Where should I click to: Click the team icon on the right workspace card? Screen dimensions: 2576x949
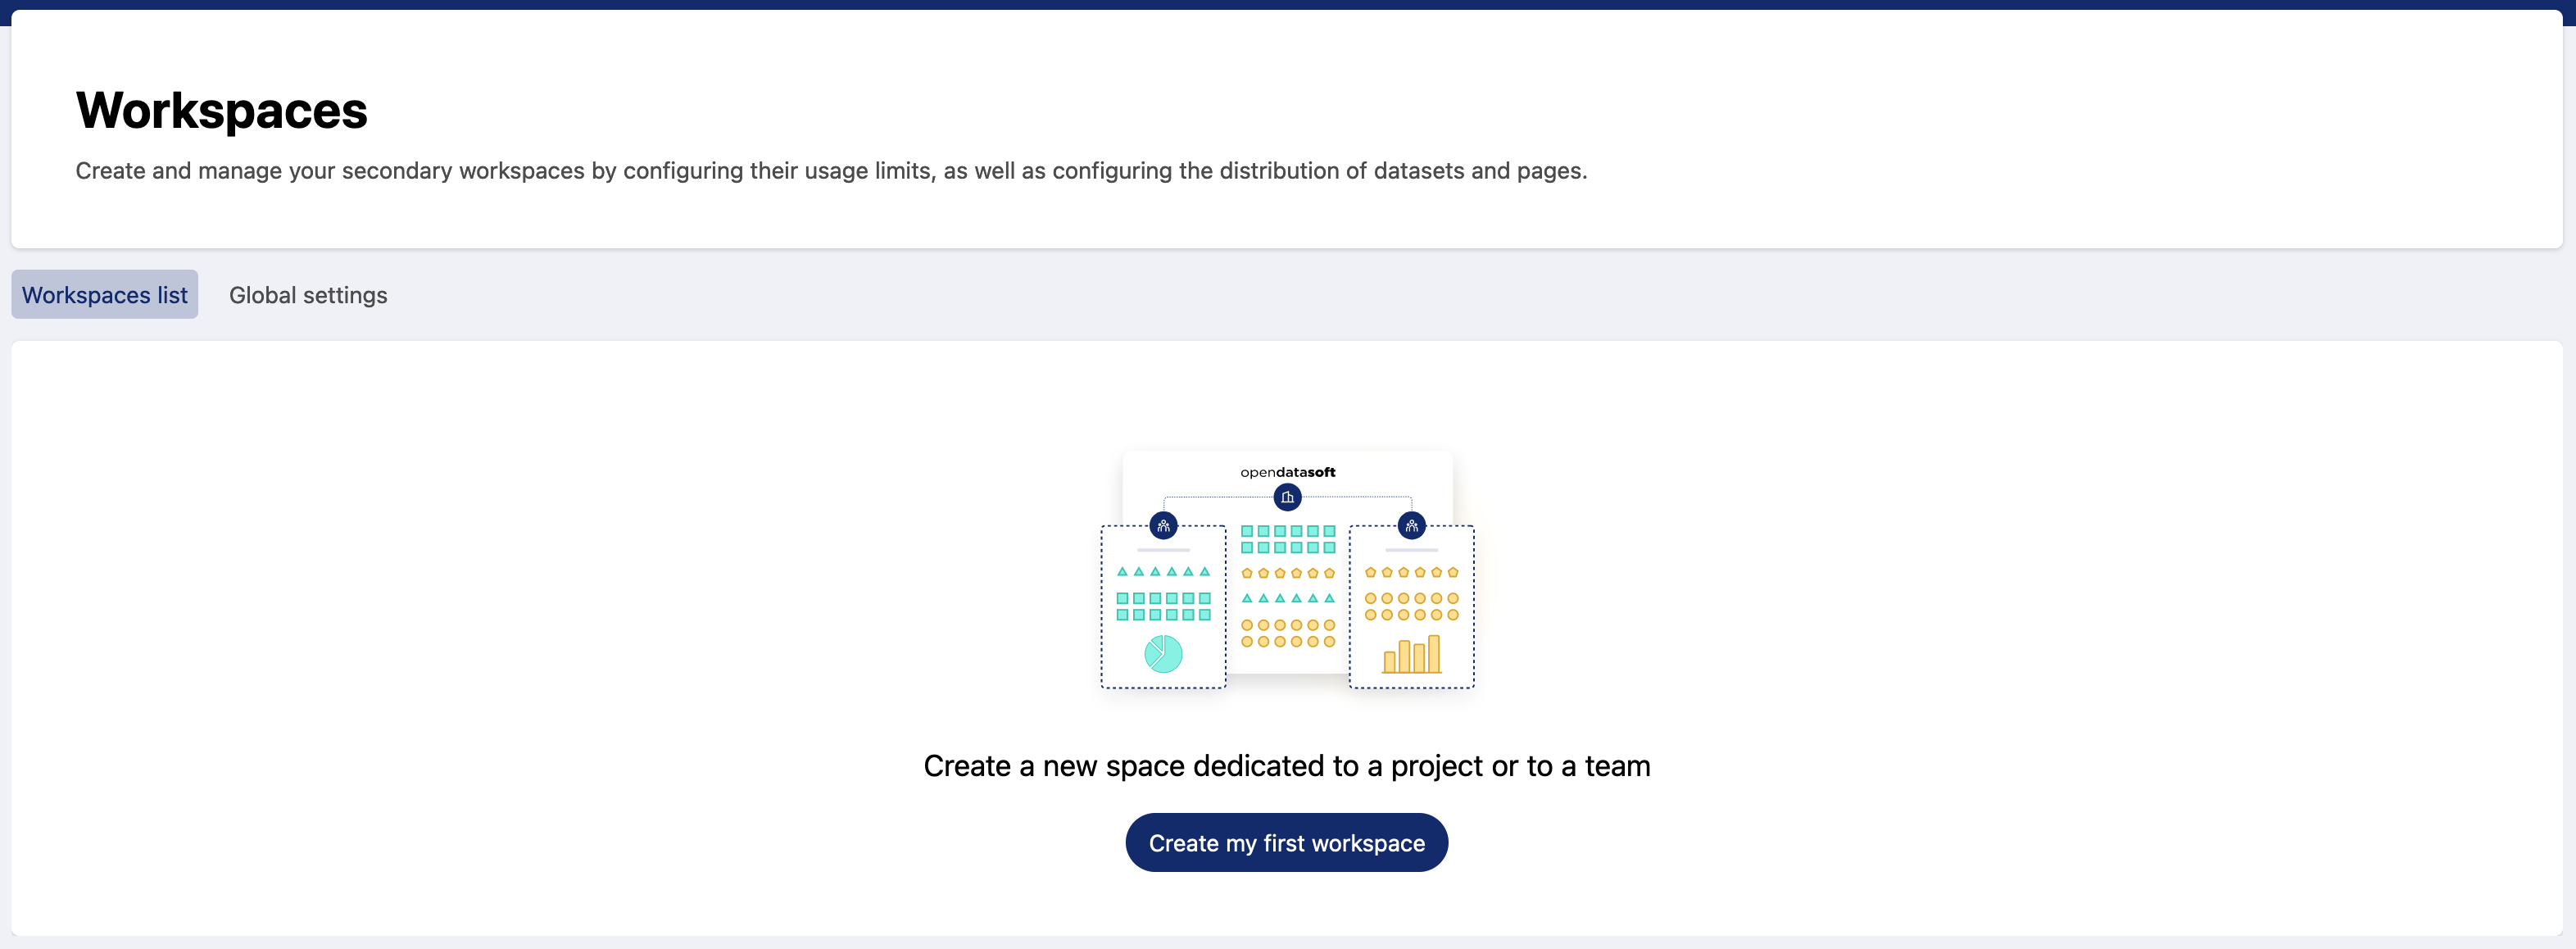coord(1411,525)
